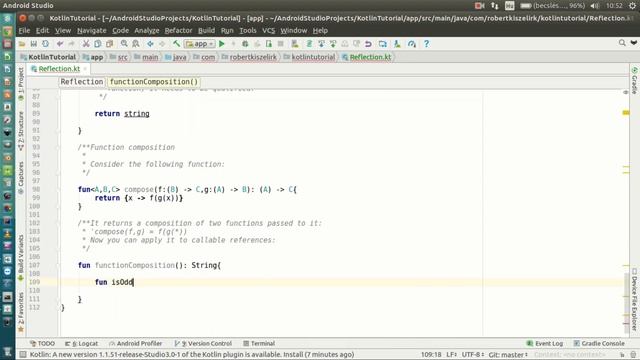Click the Cut scissors icon
640x360 pixels.
(x=86, y=44)
